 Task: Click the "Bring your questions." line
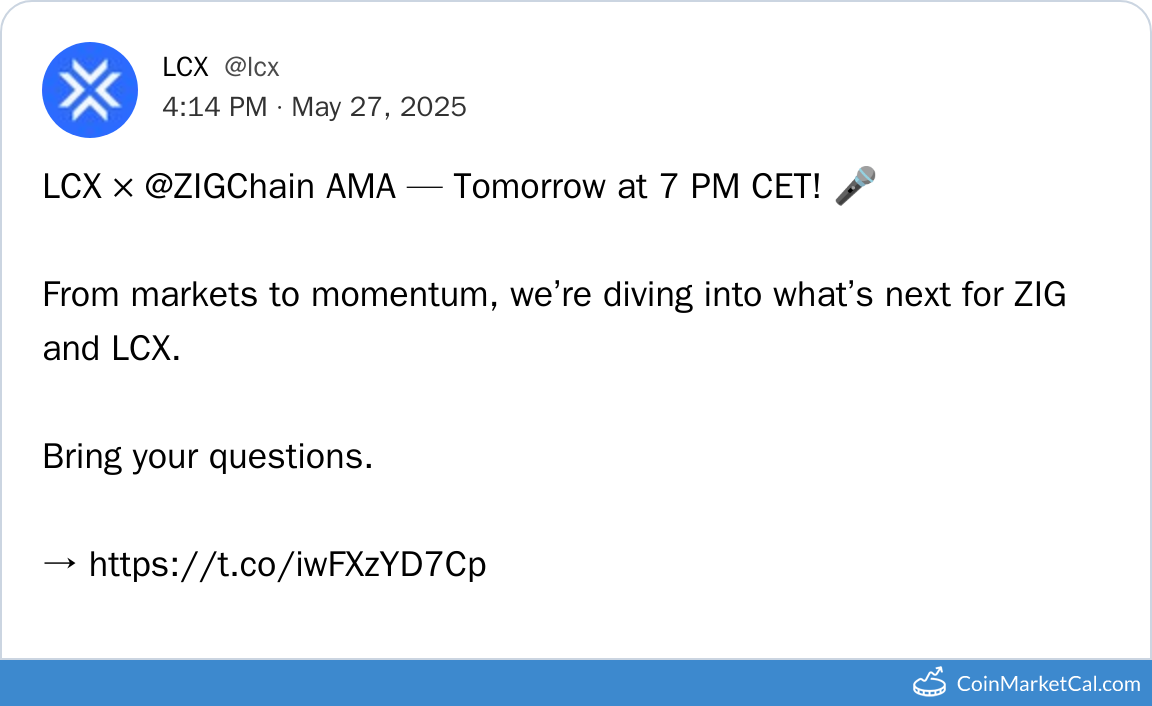[208, 457]
